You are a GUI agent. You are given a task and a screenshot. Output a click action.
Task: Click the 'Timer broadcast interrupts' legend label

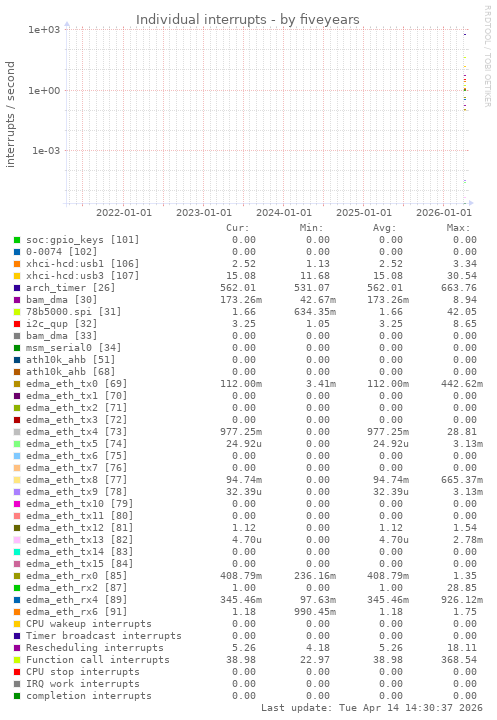(104, 636)
